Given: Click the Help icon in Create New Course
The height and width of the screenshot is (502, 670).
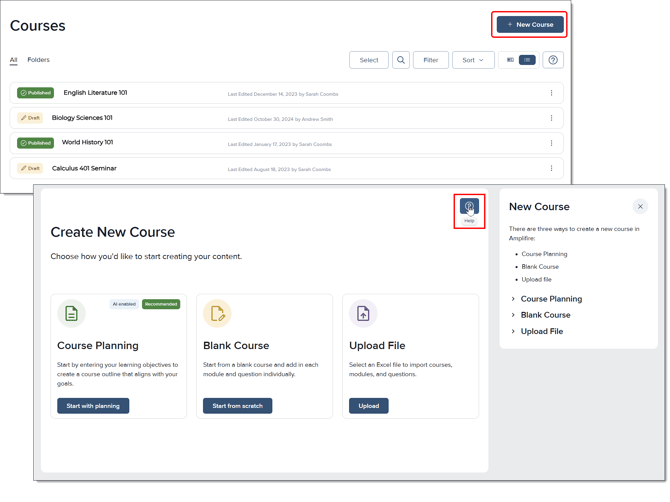Looking at the screenshot, I should tap(469, 206).
